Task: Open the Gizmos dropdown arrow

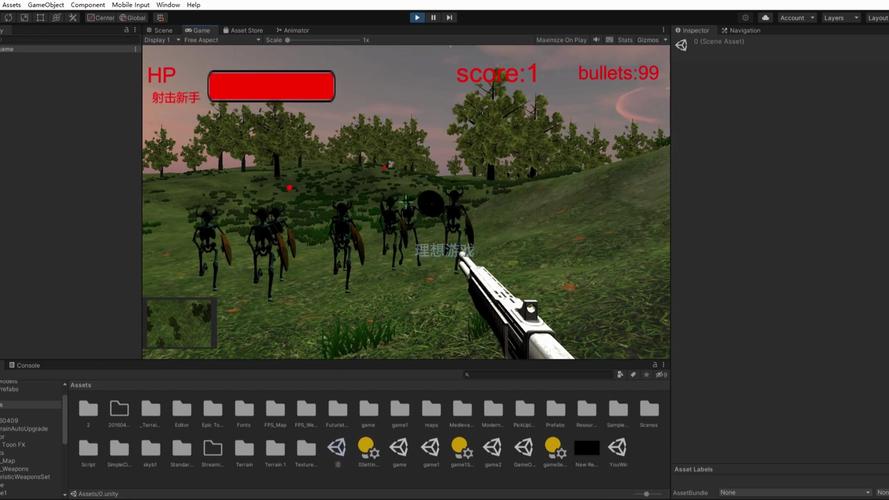Action: pos(665,40)
